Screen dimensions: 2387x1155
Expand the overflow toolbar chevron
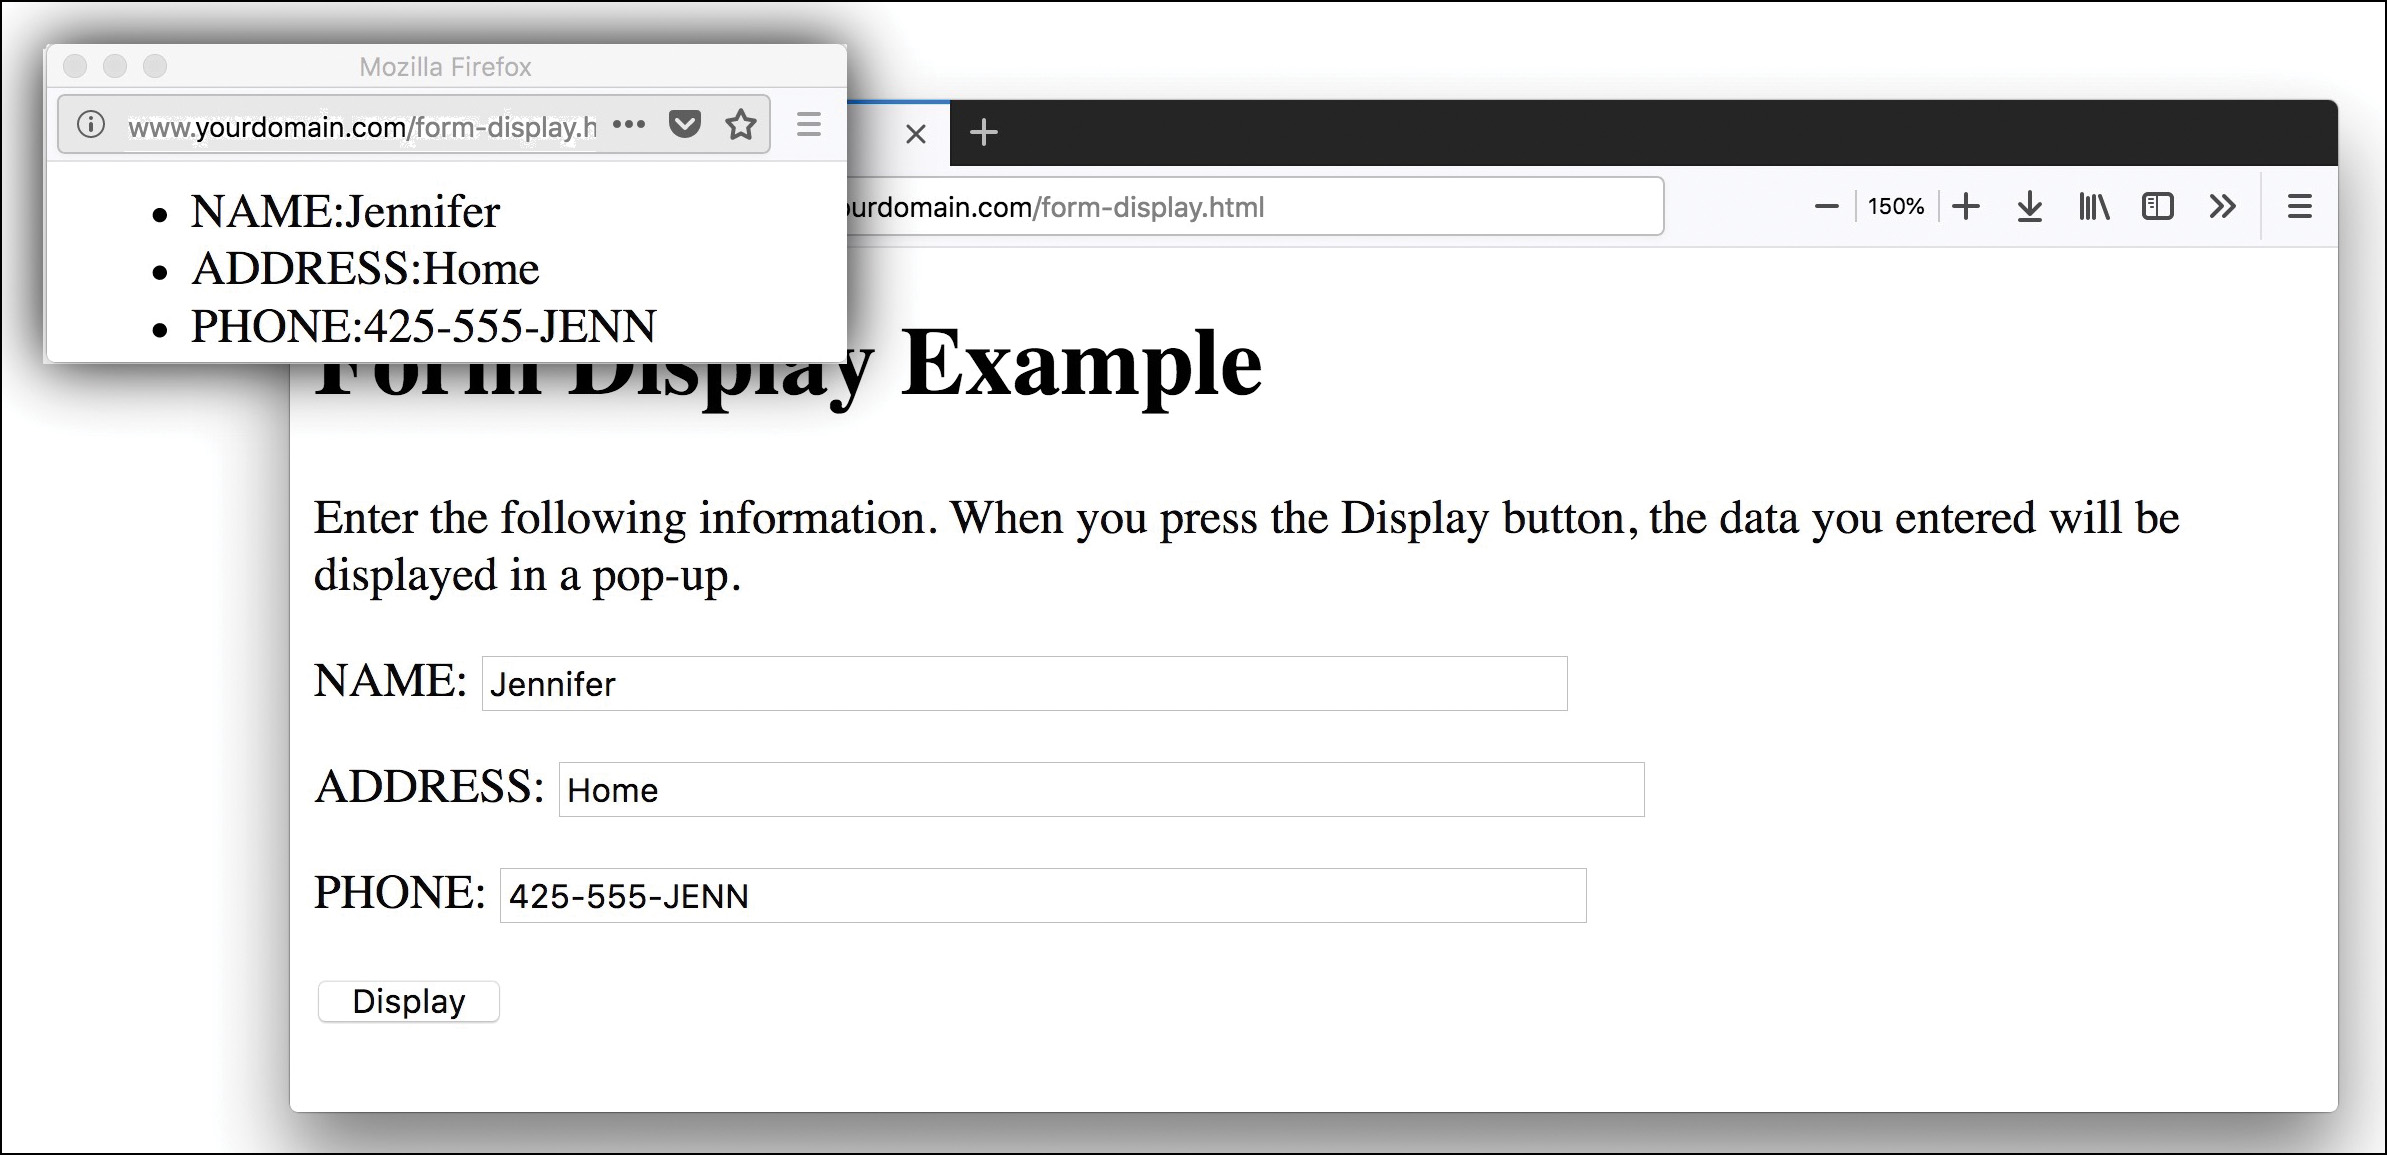2222,206
